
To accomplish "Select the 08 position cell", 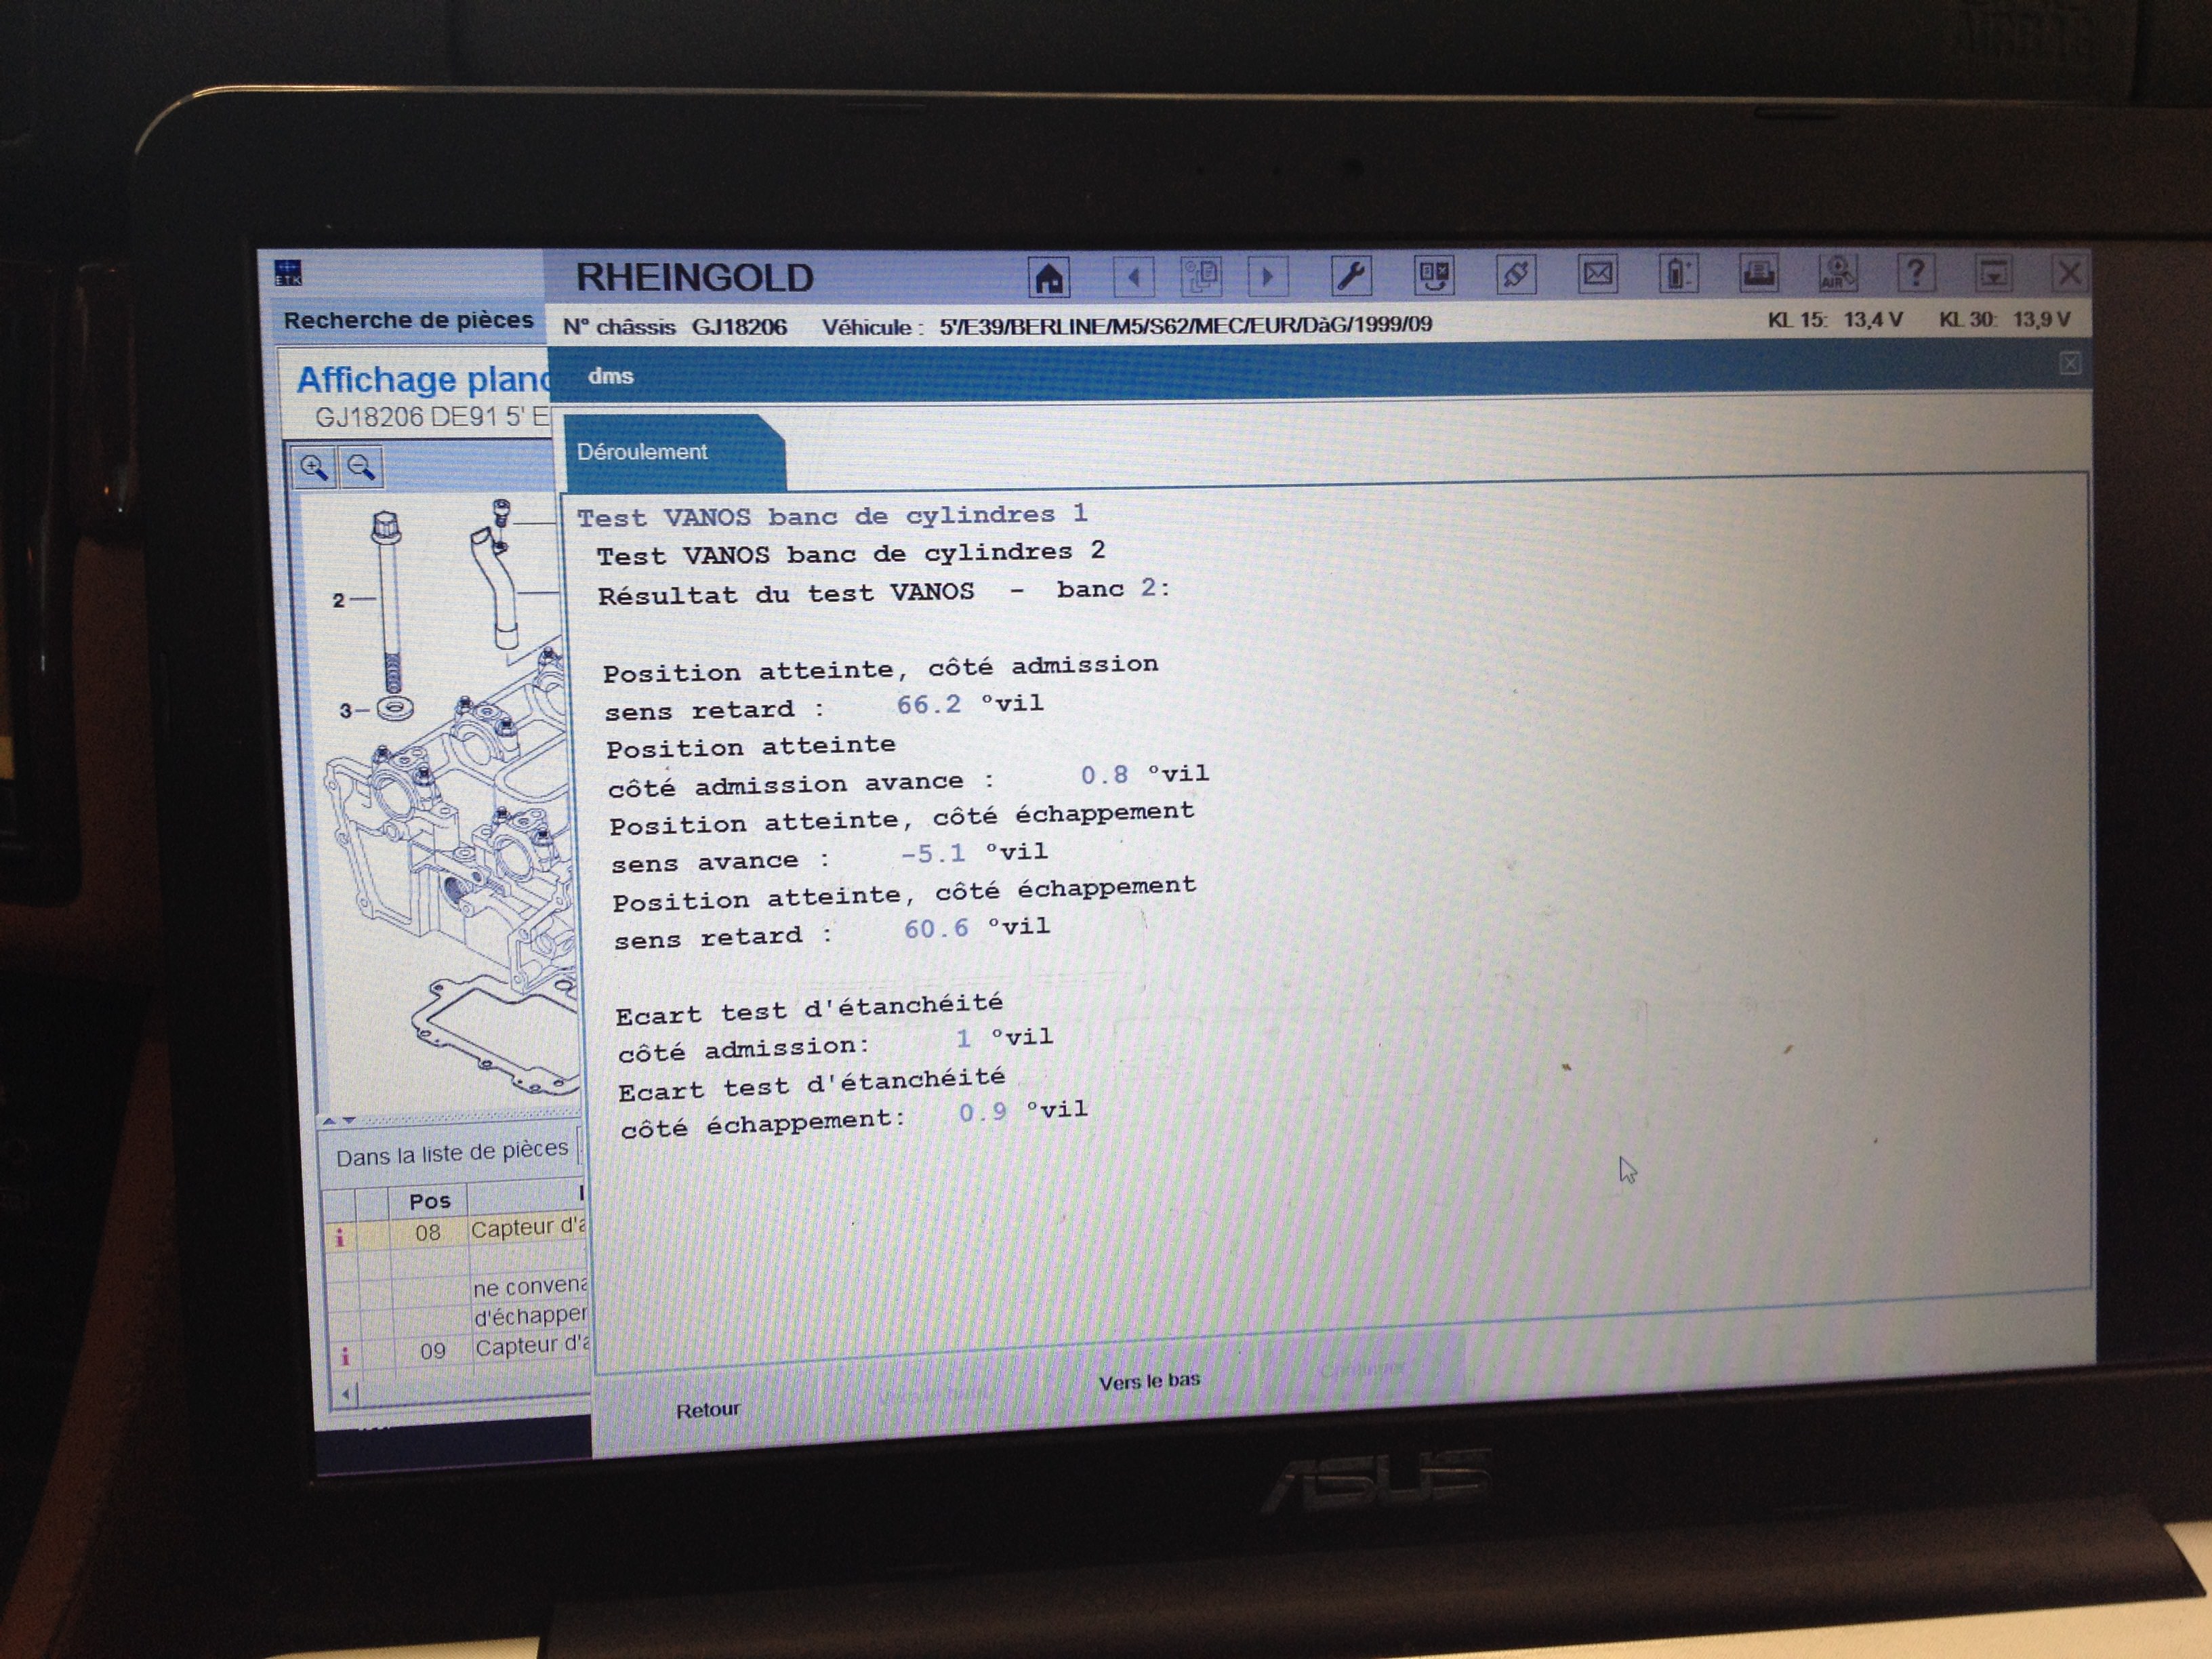I will (428, 1233).
